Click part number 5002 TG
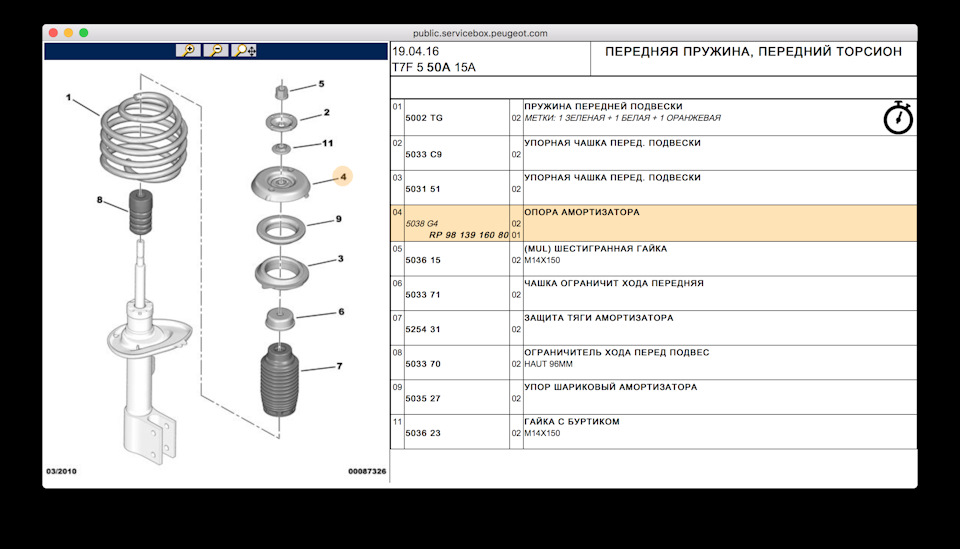This screenshot has width=960, height=549. tap(424, 118)
